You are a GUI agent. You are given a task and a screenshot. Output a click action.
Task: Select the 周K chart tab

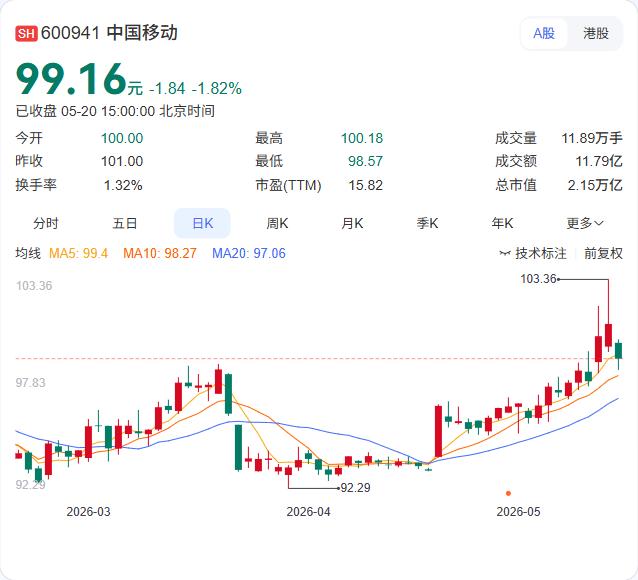coord(277,223)
